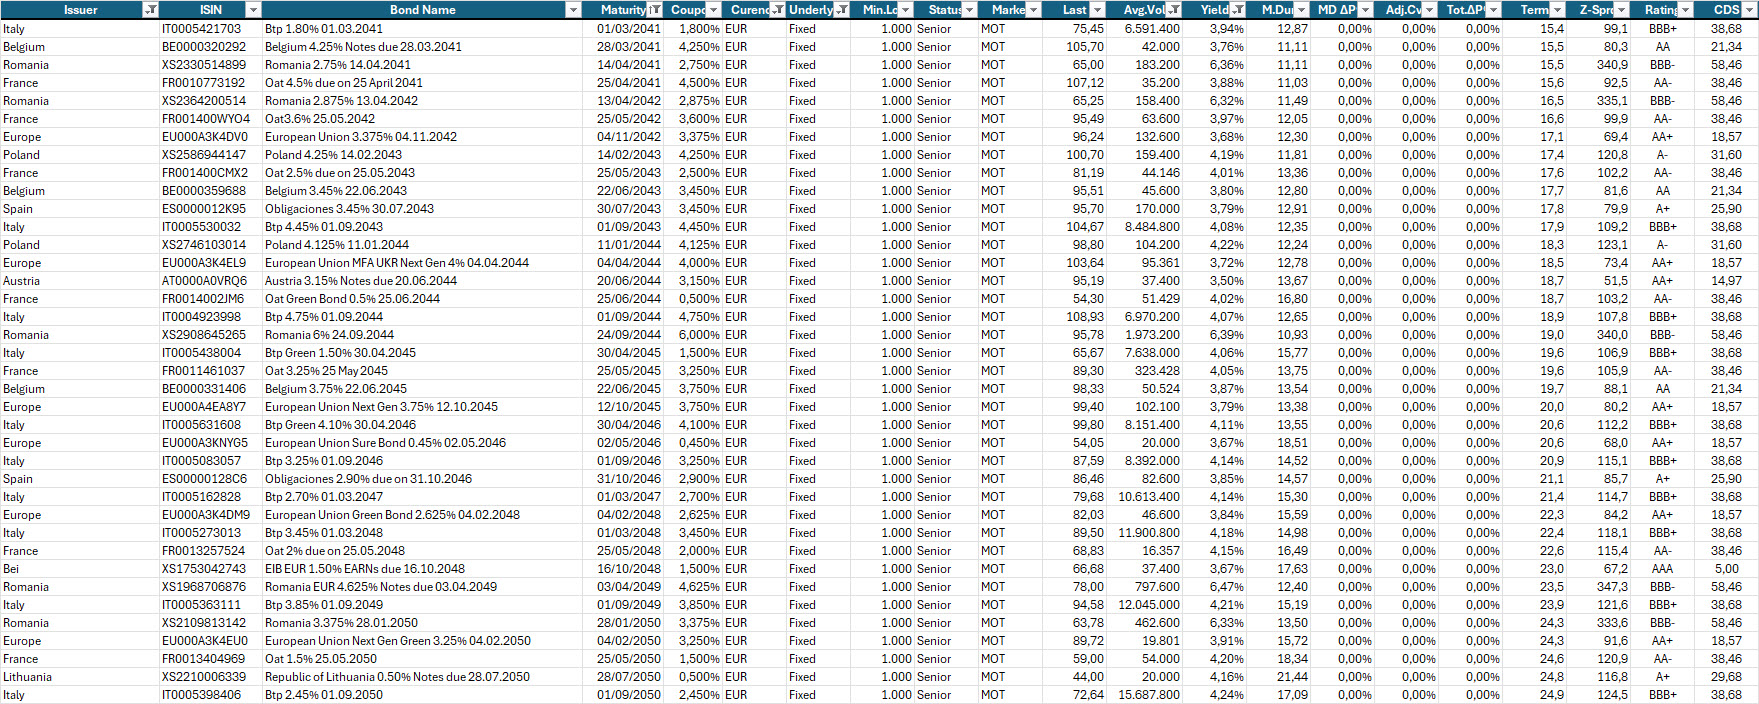This screenshot has height=704, width=1759.
Task: Open the Maturity column sort filter icon
Action: (654, 10)
